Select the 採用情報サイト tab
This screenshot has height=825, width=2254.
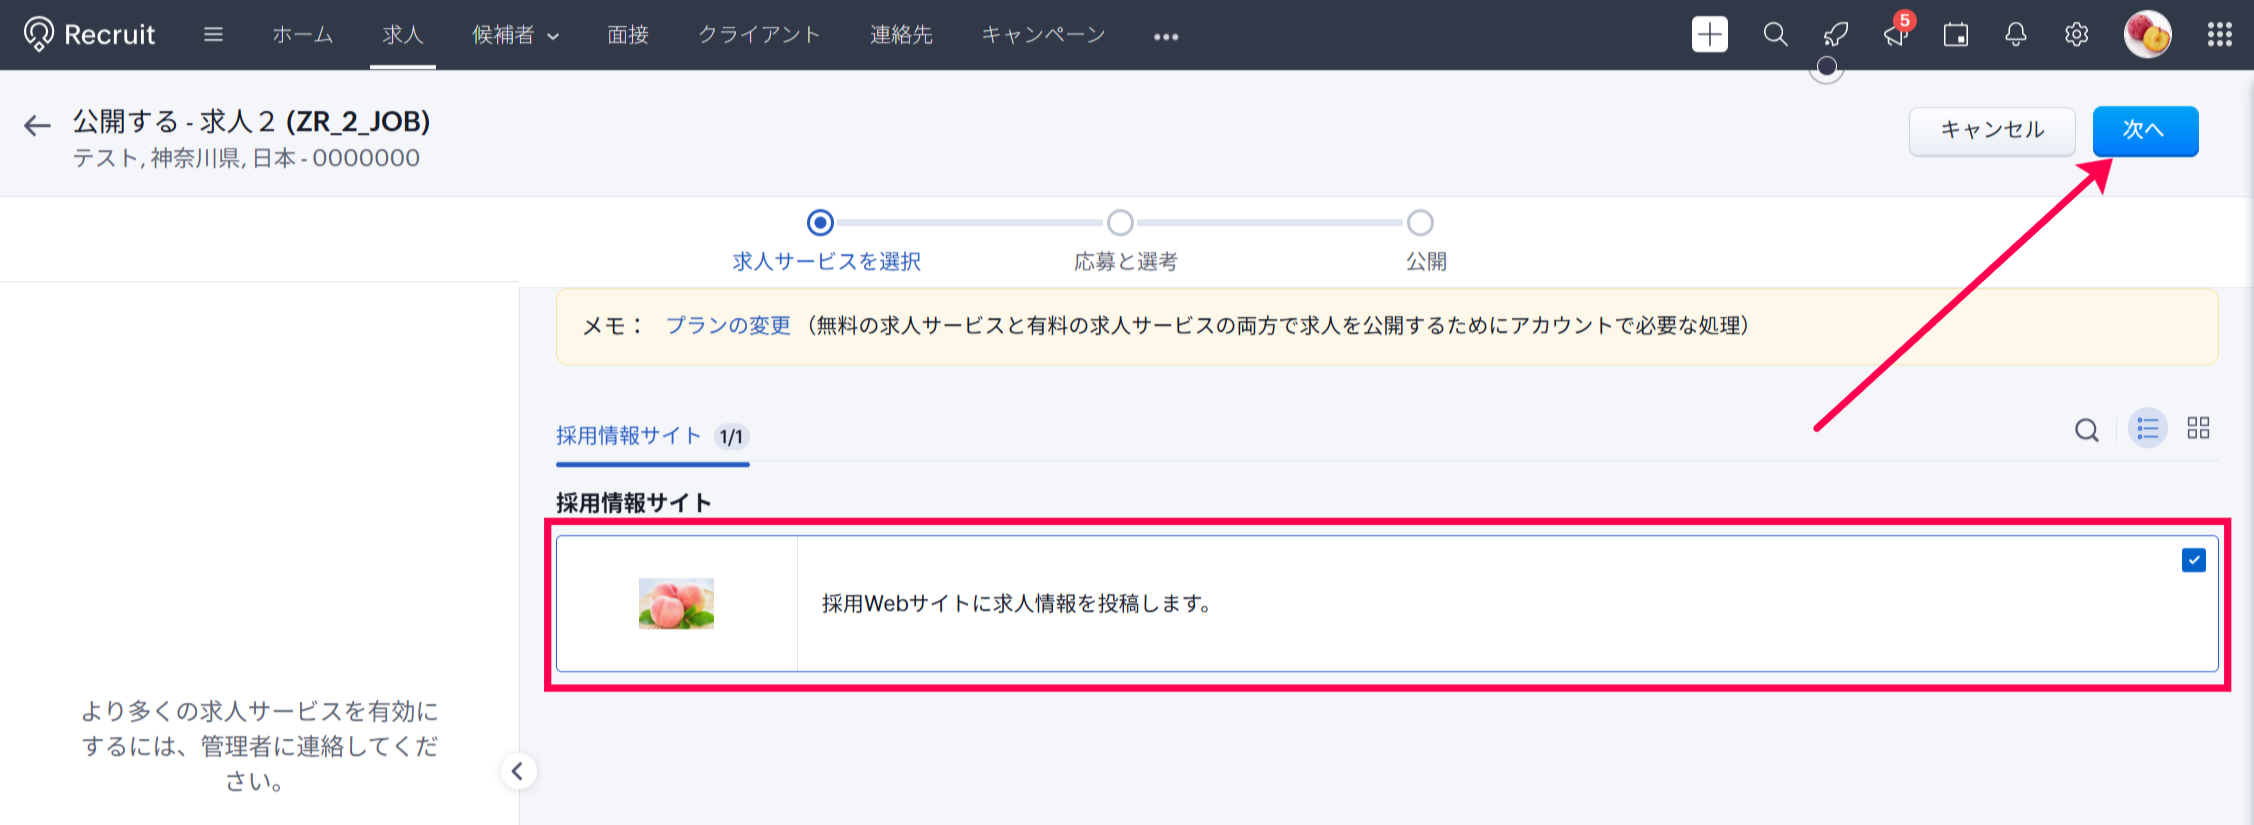coord(629,436)
